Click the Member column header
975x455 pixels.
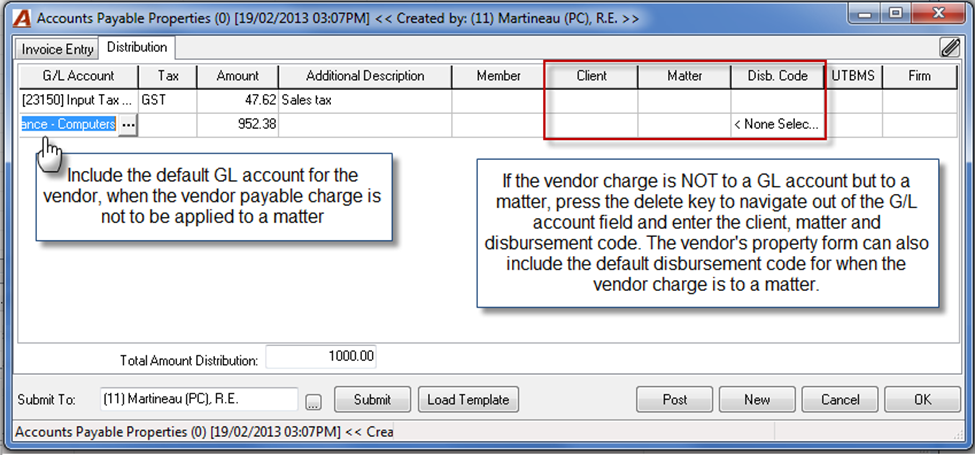(499, 76)
